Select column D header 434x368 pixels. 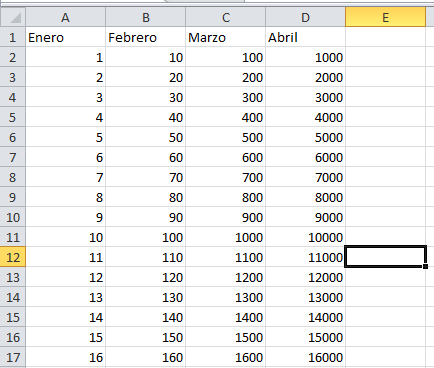click(306, 17)
